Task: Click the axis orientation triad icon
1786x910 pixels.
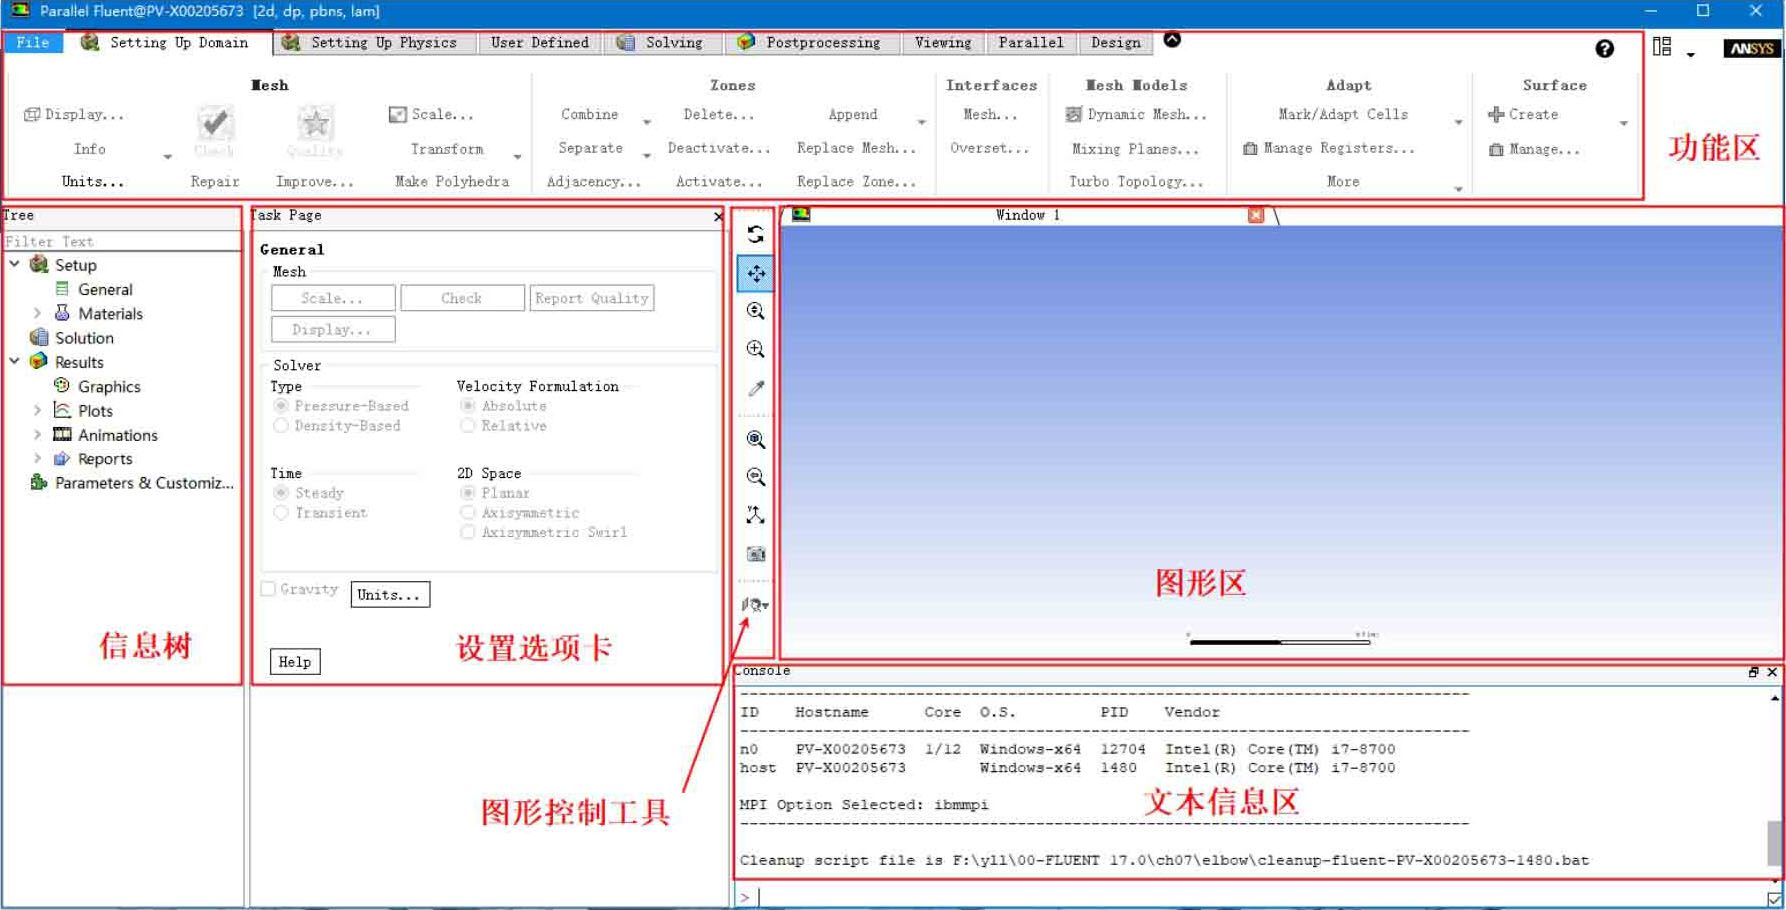Action: [755, 515]
